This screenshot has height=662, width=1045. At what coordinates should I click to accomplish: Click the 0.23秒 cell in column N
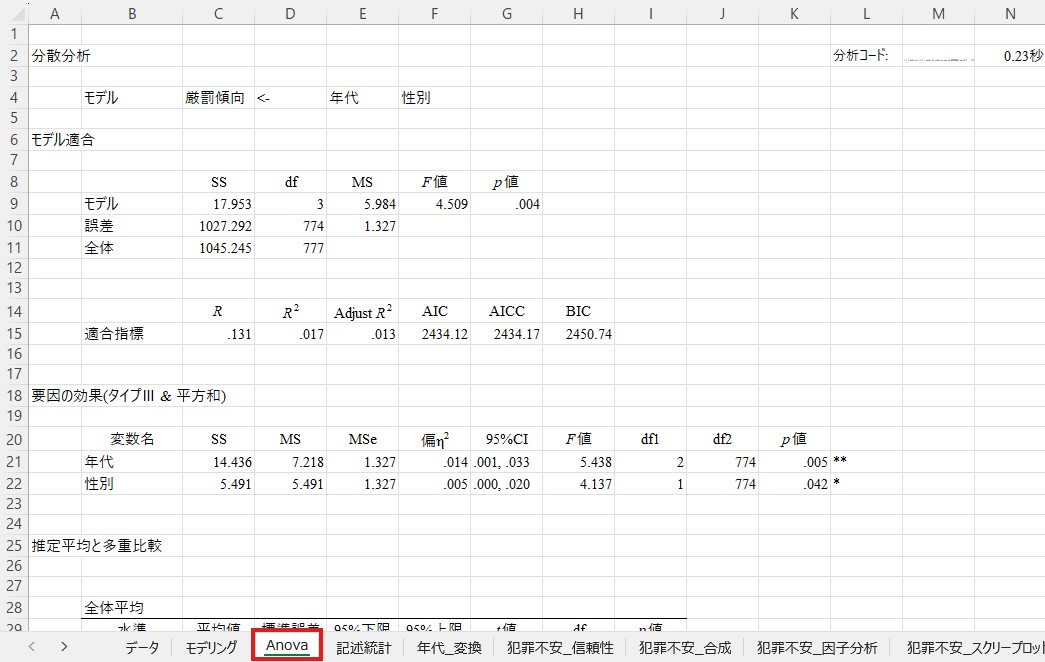point(1010,56)
